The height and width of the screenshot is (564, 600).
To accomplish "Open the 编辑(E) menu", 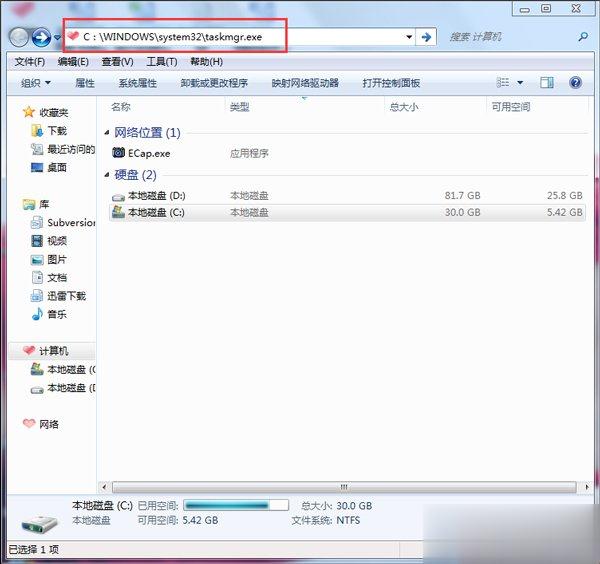I will click(73, 62).
